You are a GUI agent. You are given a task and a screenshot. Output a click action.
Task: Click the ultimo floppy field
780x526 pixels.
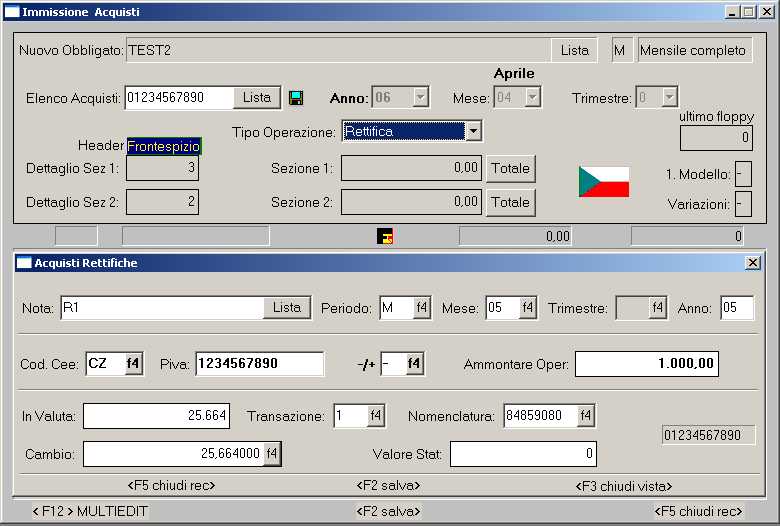pos(716,138)
